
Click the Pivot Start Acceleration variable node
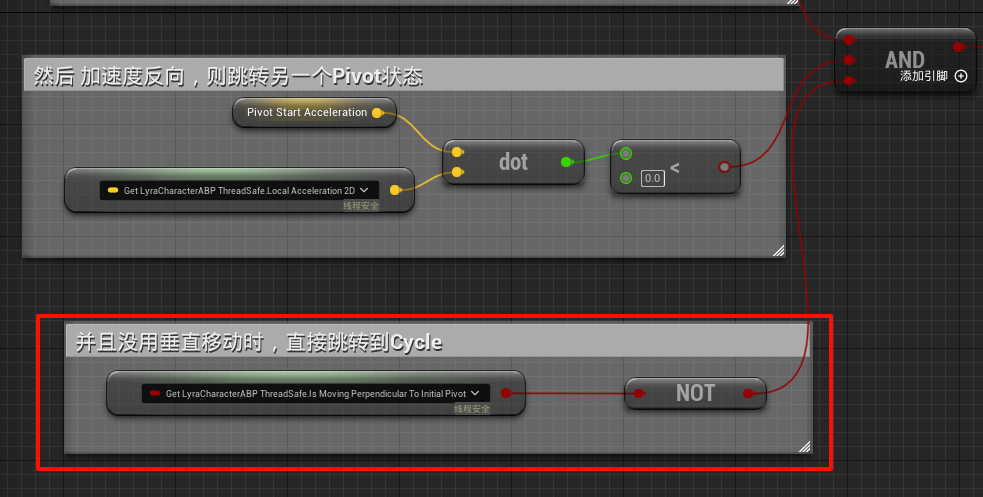(x=314, y=113)
